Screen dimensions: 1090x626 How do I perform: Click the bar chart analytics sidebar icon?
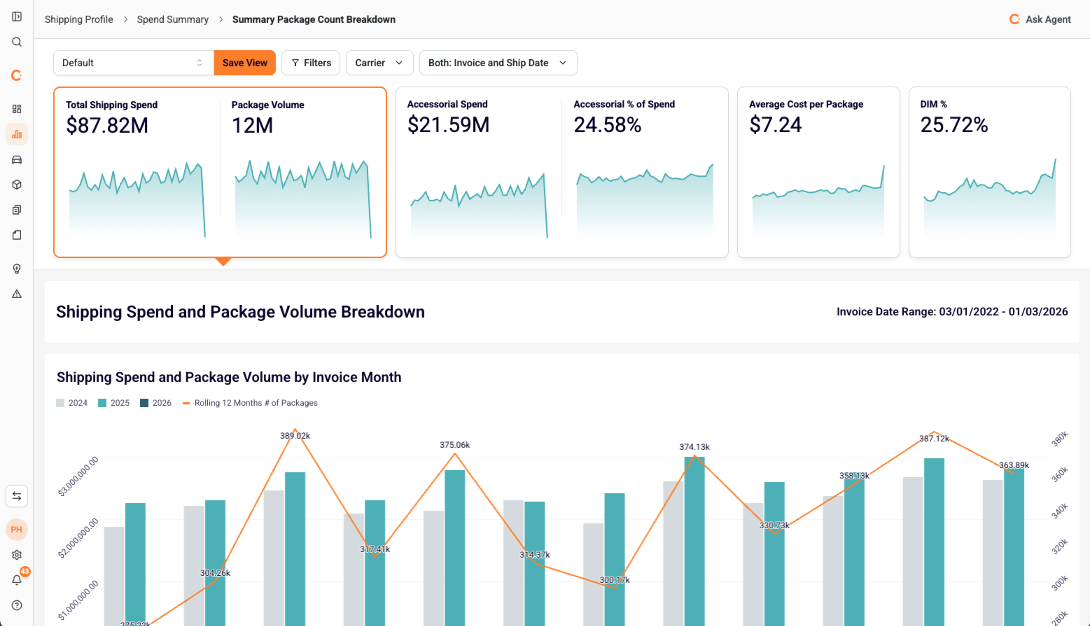[x=16, y=134]
